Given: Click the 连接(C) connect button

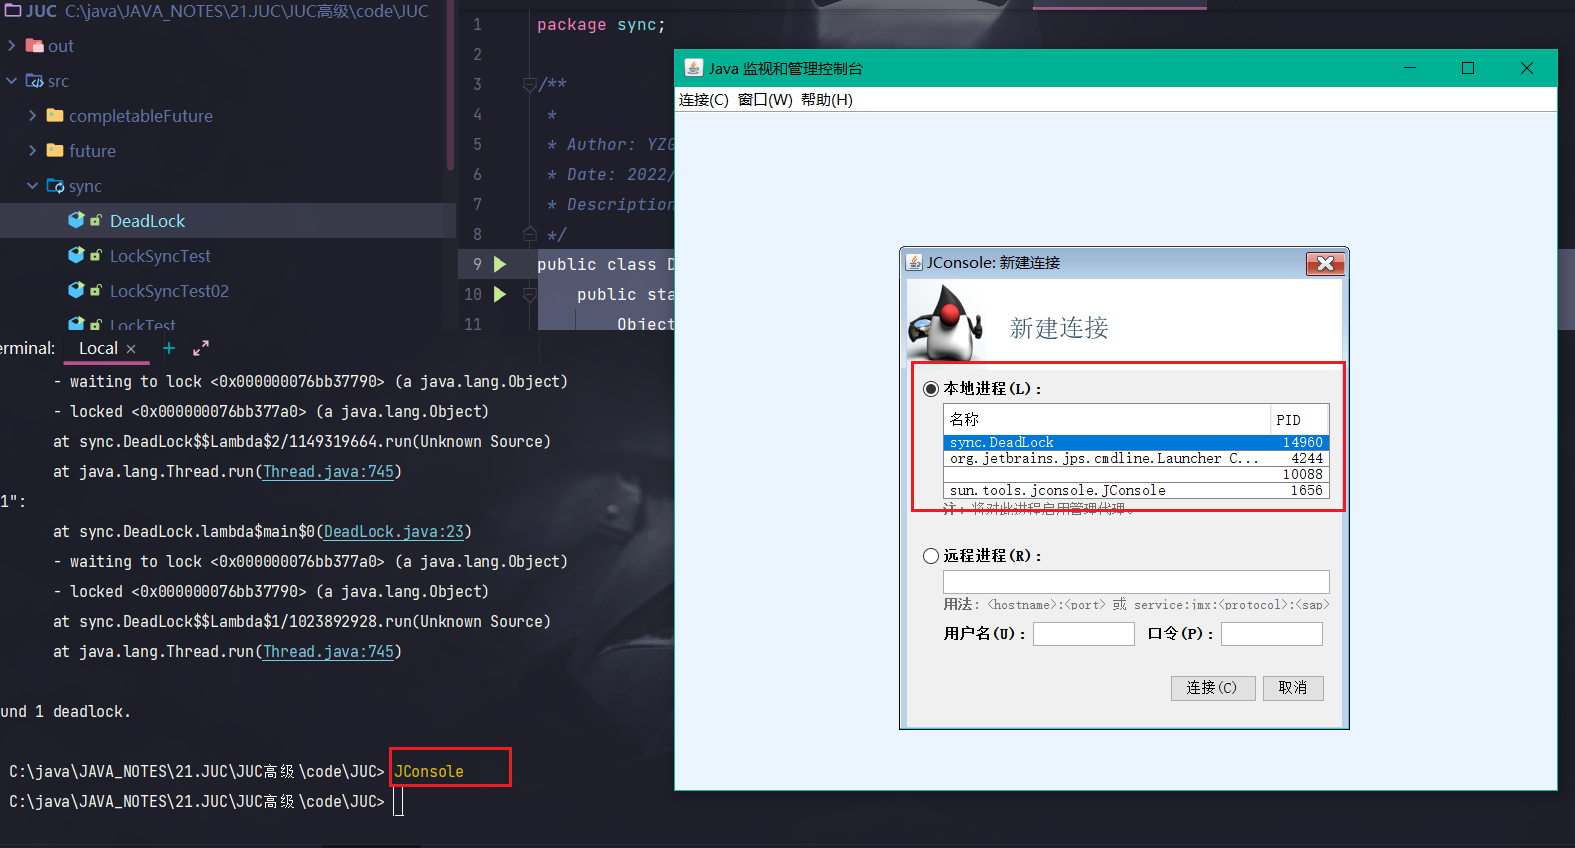Looking at the screenshot, I should coord(1213,688).
